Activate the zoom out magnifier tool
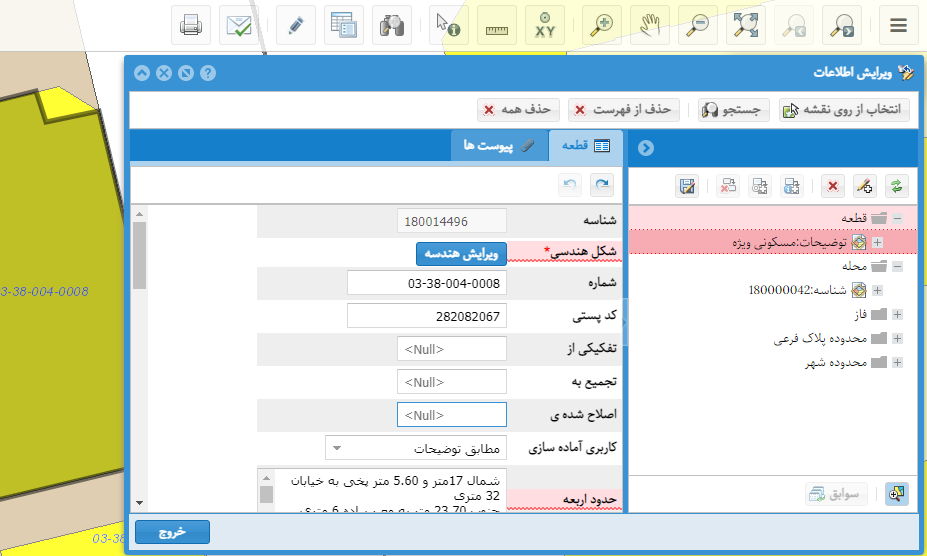This screenshot has width=927, height=556. point(698,25)
